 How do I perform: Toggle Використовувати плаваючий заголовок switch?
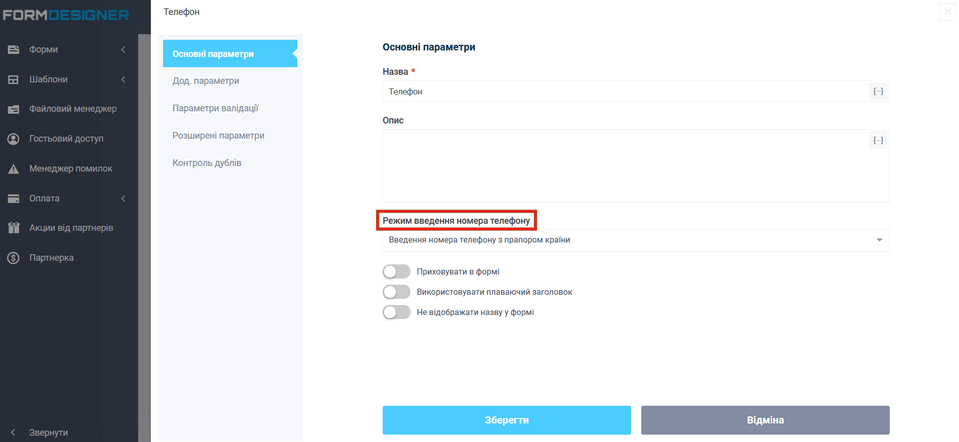coord(397,292)
